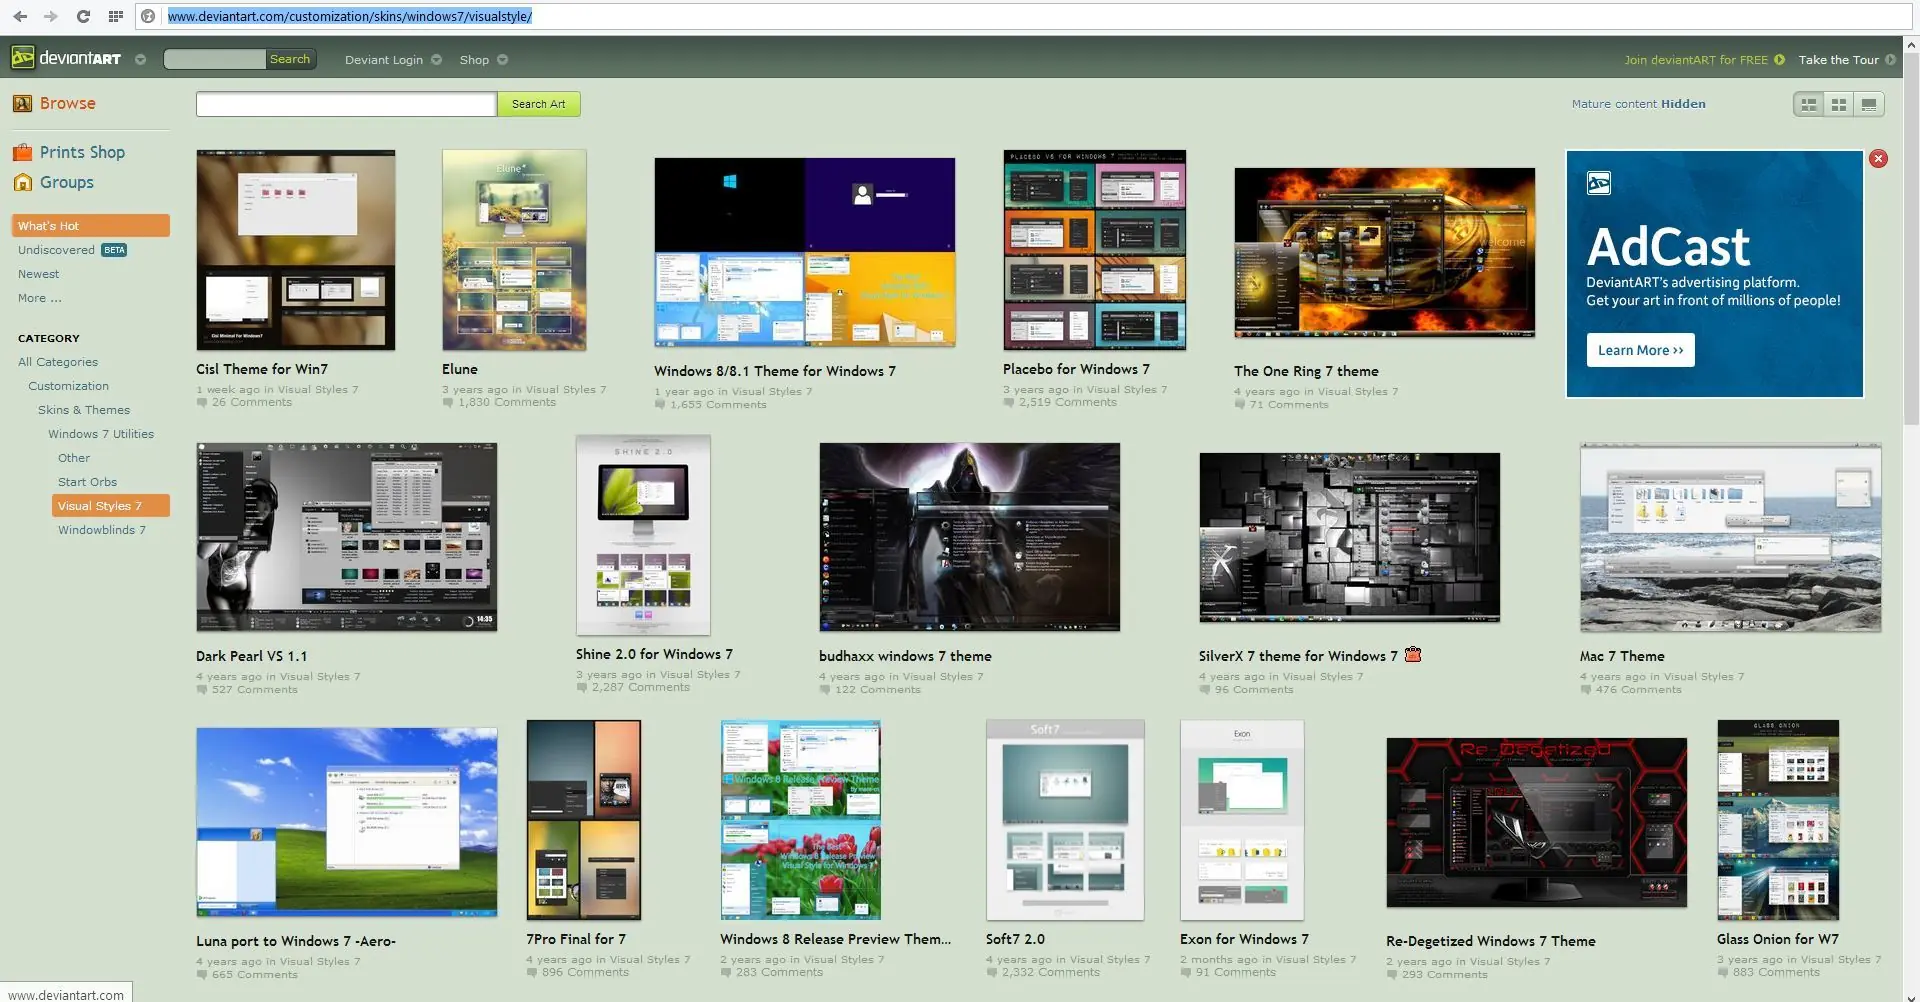Open the Deviant Login menu

click(393, 60)
